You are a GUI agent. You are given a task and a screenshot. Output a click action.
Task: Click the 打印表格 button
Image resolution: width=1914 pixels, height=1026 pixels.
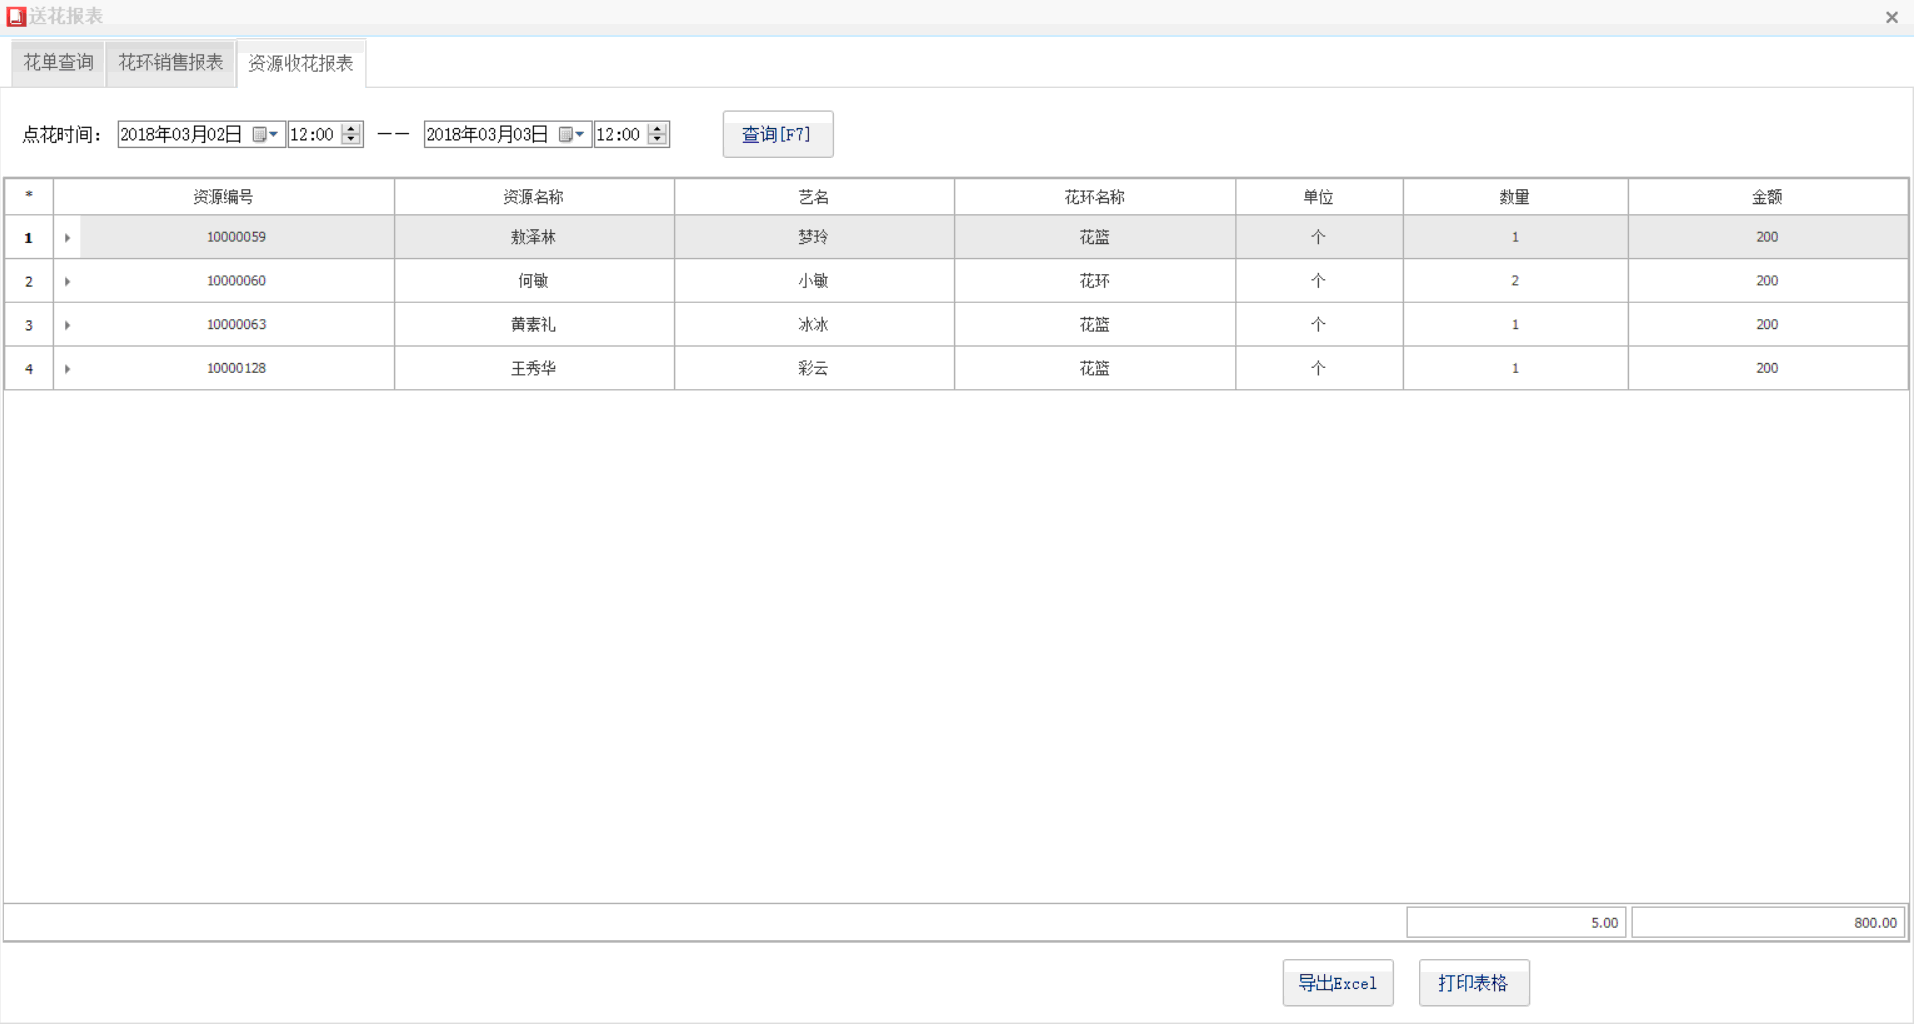click(1474, 983)
